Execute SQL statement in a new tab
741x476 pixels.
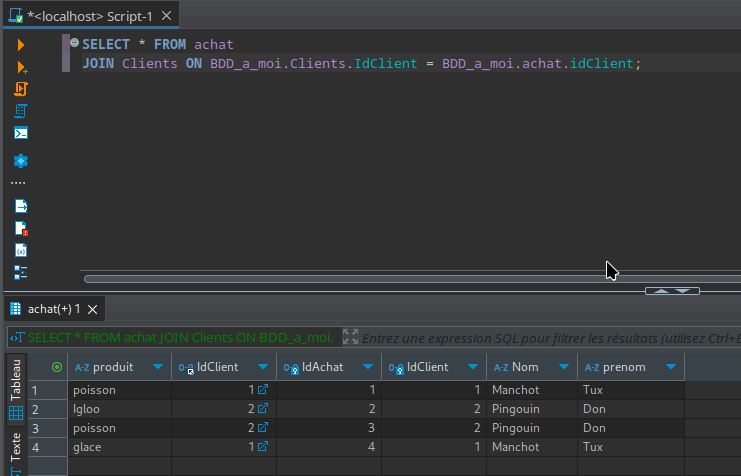coord(21,67)
